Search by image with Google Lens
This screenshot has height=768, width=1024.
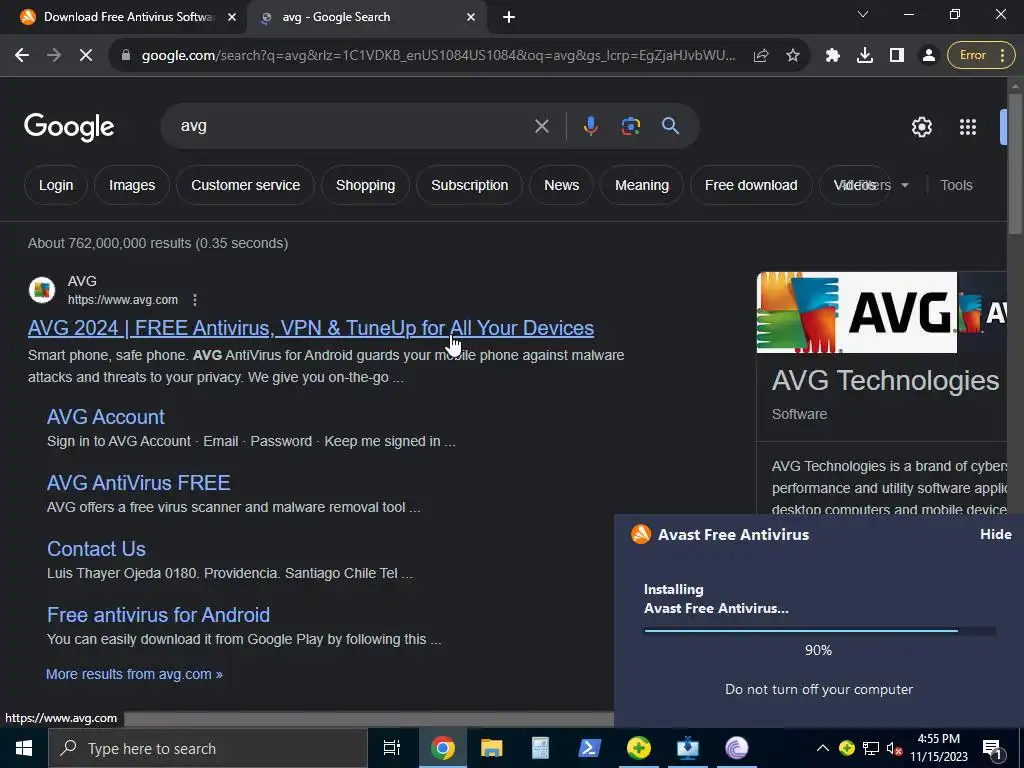pyautogui.click(x=630, y=126)
